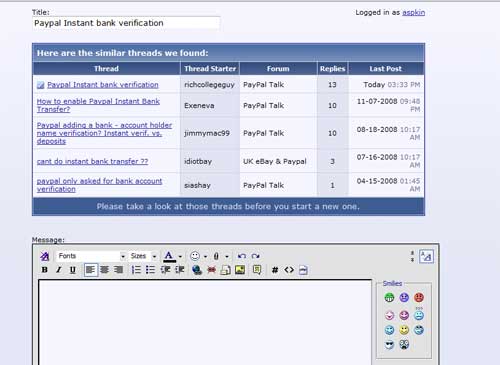Decrease the indent
The height and width of the screenshot is (365, 500).
point(165,270)
